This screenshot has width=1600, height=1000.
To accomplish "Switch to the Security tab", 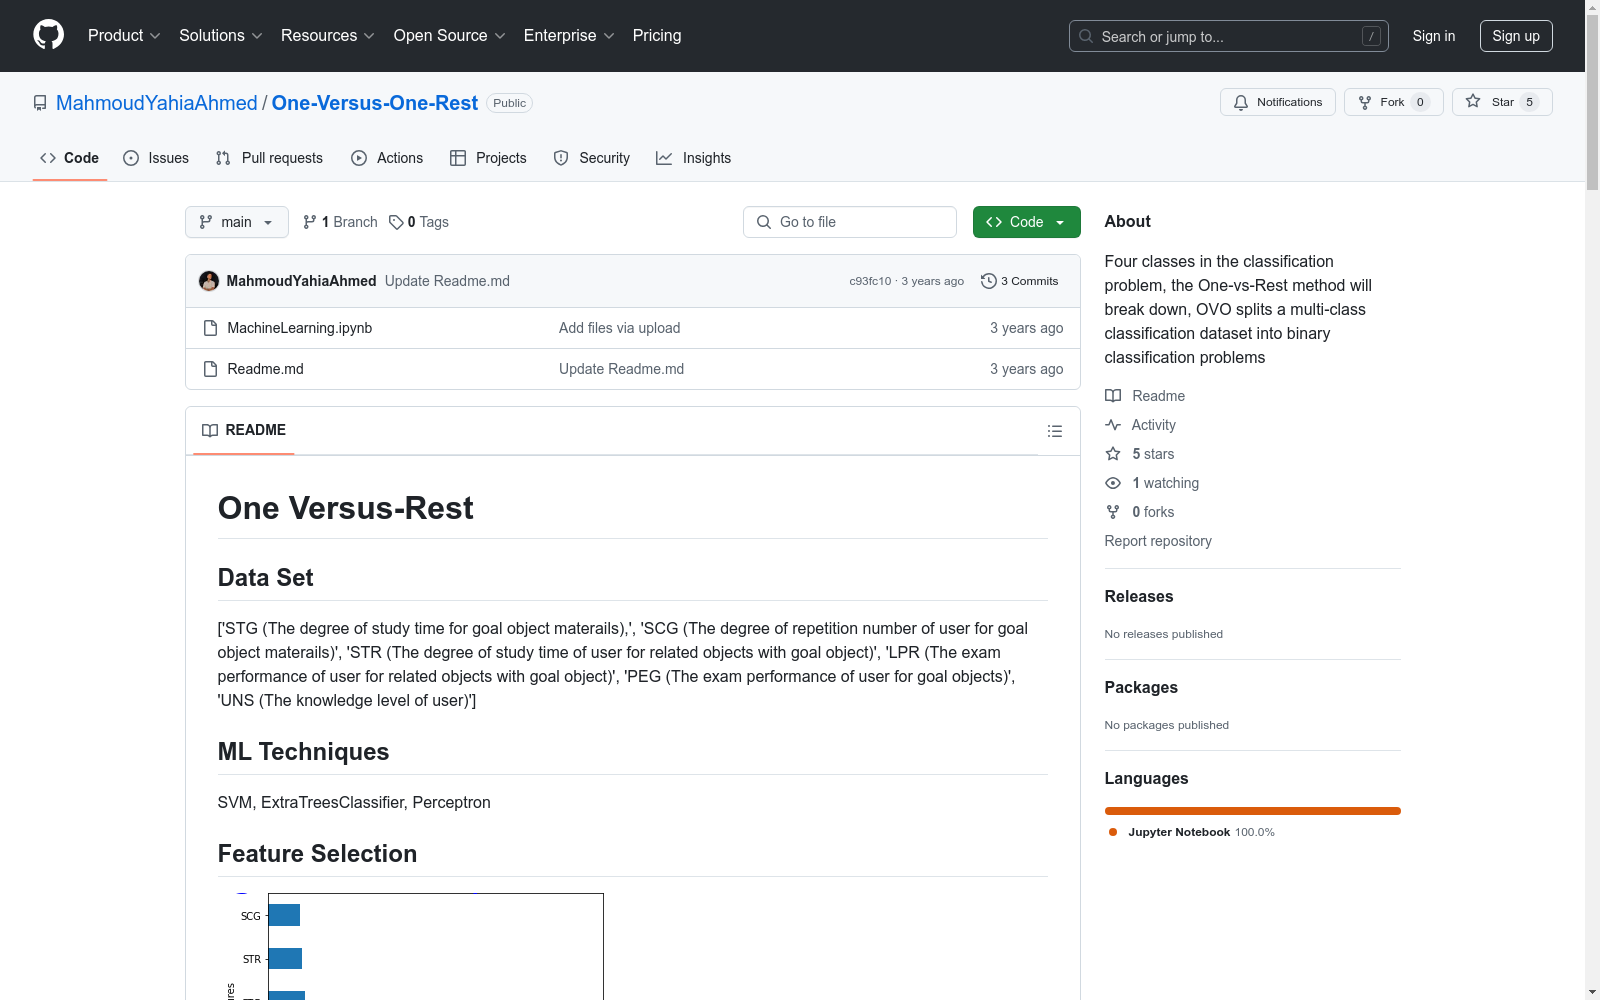I will (x=592, y=158).
